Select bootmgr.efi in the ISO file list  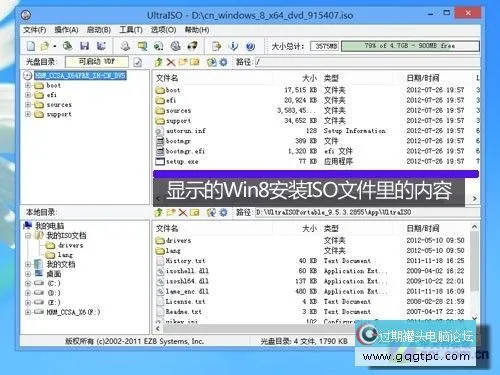click(x=185, y=151)
